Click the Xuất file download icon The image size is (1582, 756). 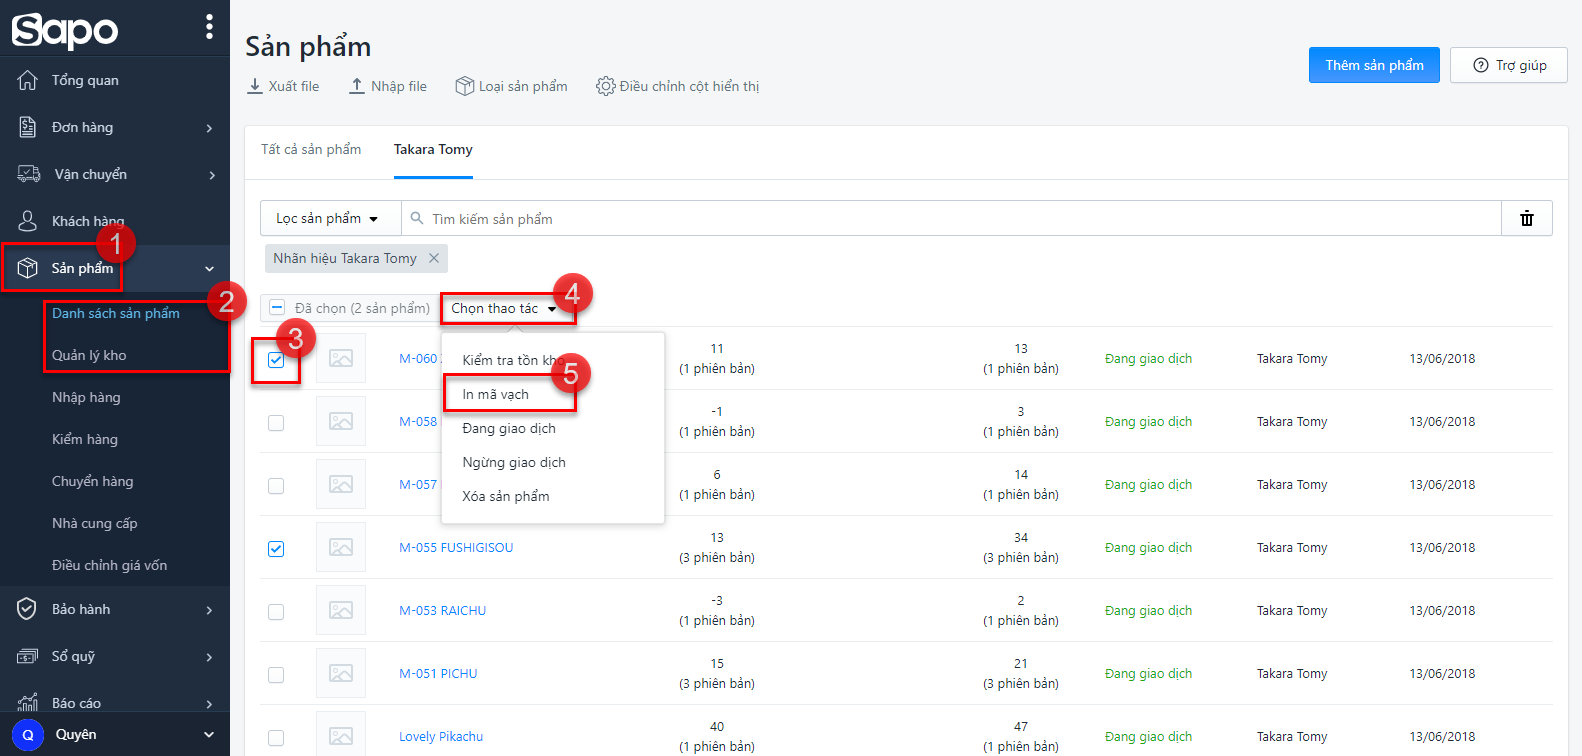[x=255, y=86]
